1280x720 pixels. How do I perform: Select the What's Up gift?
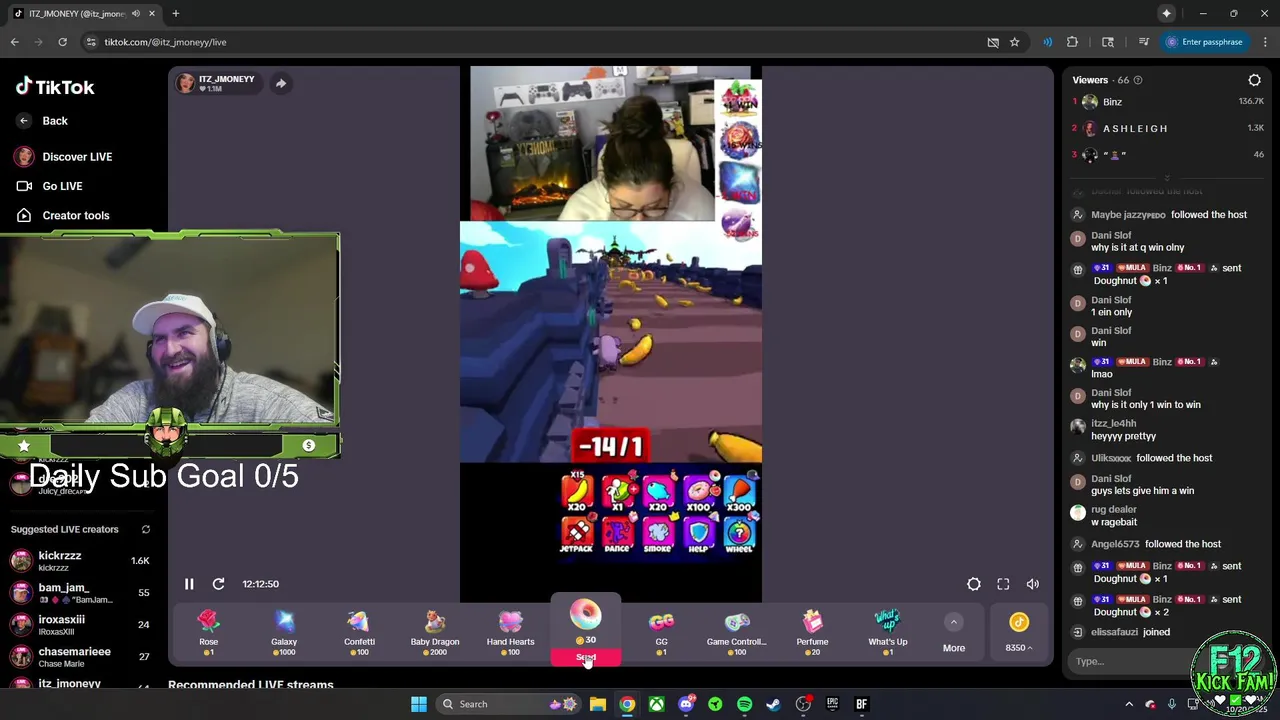coord(888,631)
